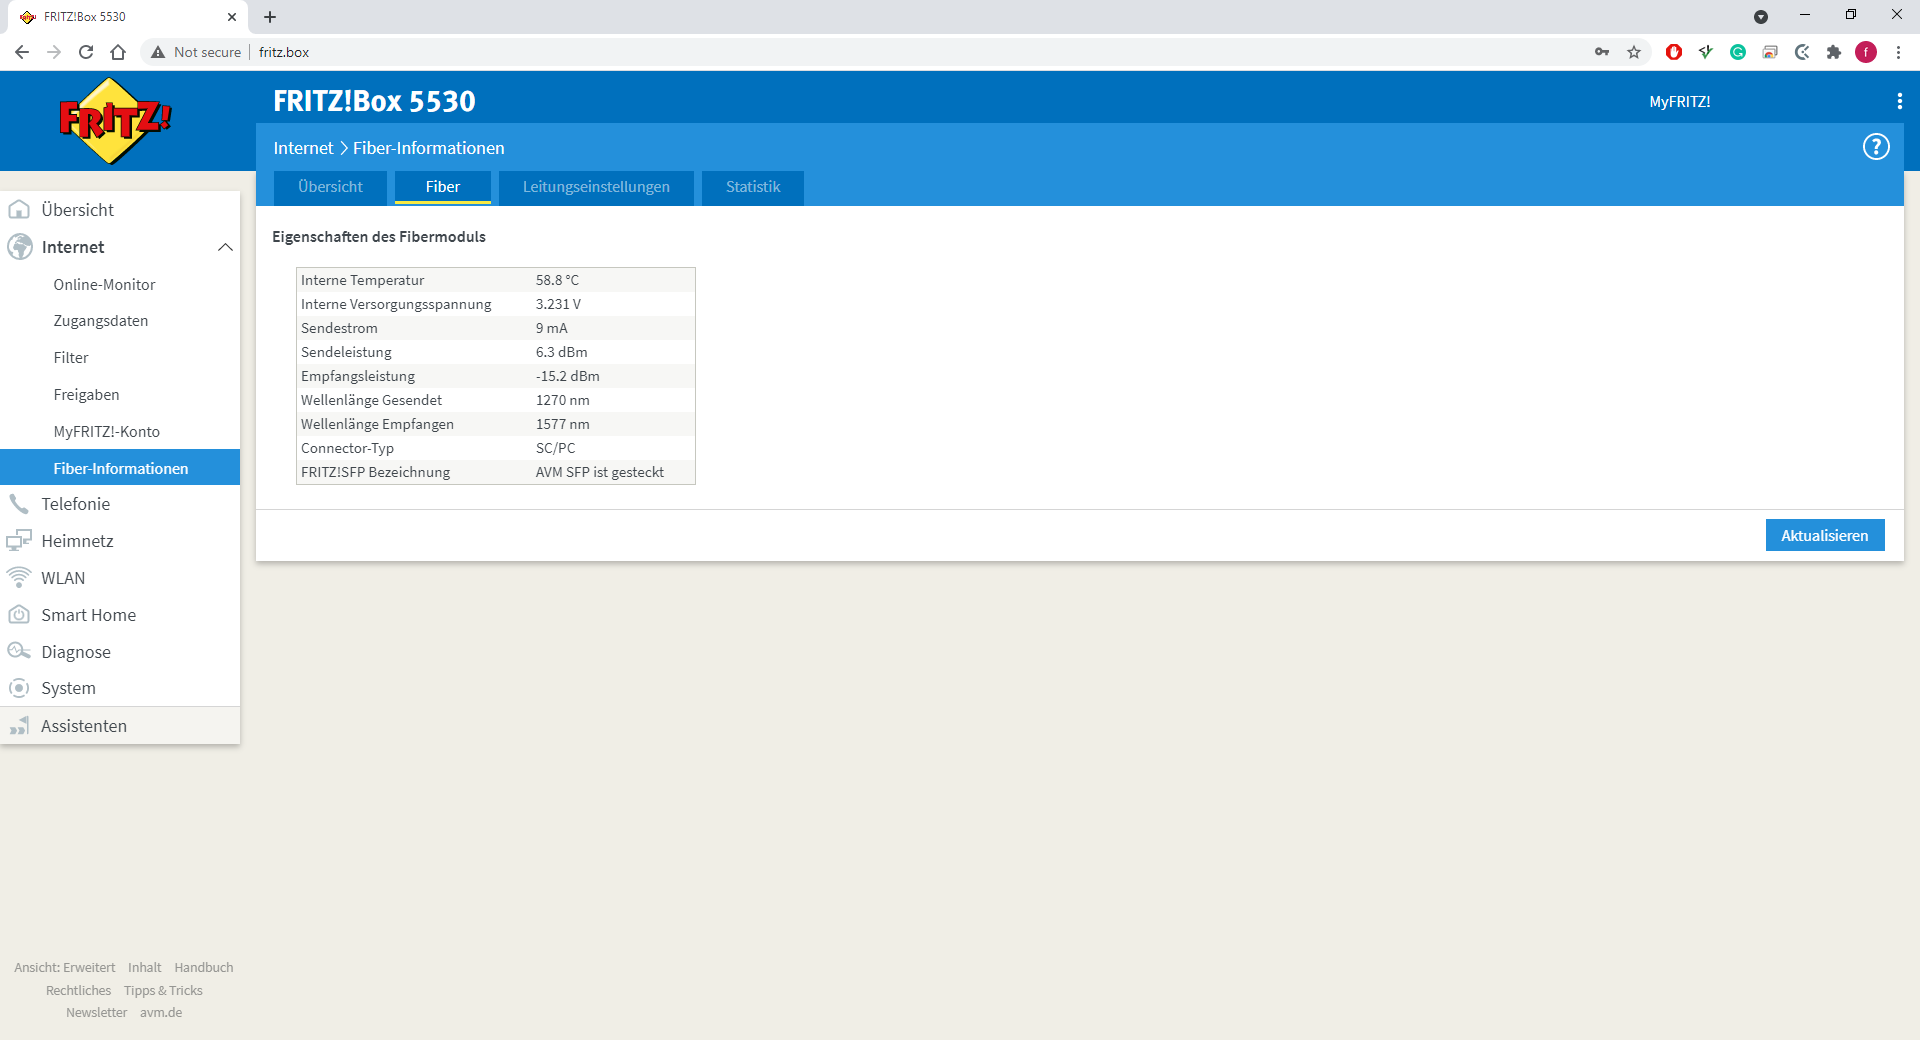Close the FRITZ!Box 5530 browser tab
The width and height of the screenshot is (1920, 1040).
(232, 17)
